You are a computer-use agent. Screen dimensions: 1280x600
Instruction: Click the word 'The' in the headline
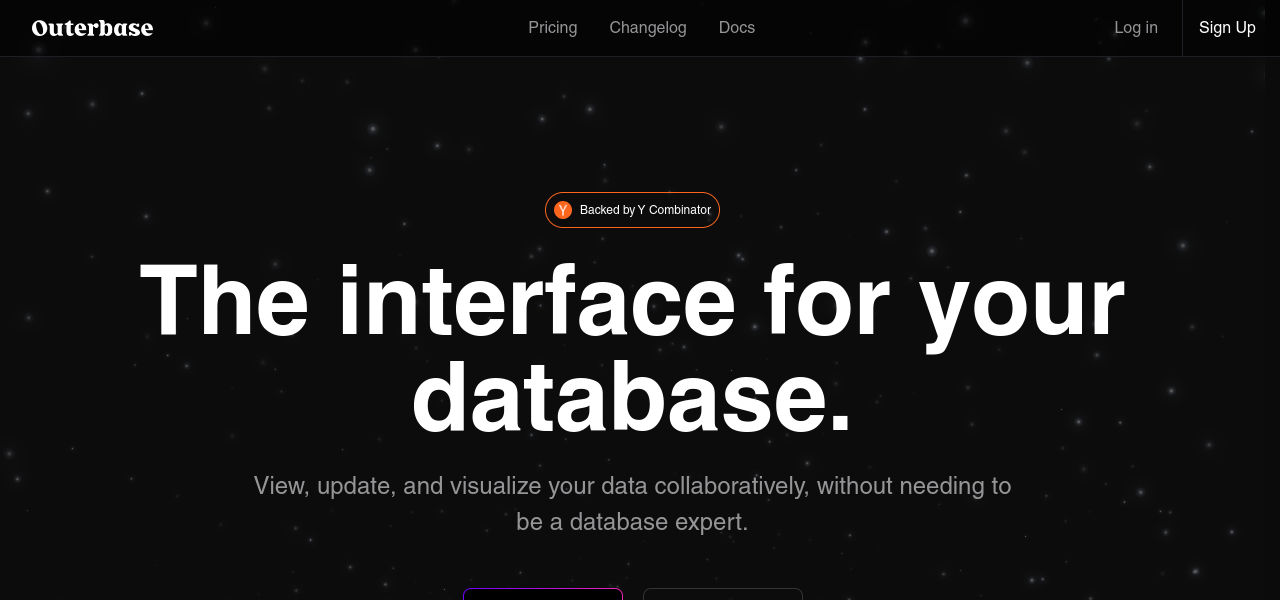click(224, 302)
